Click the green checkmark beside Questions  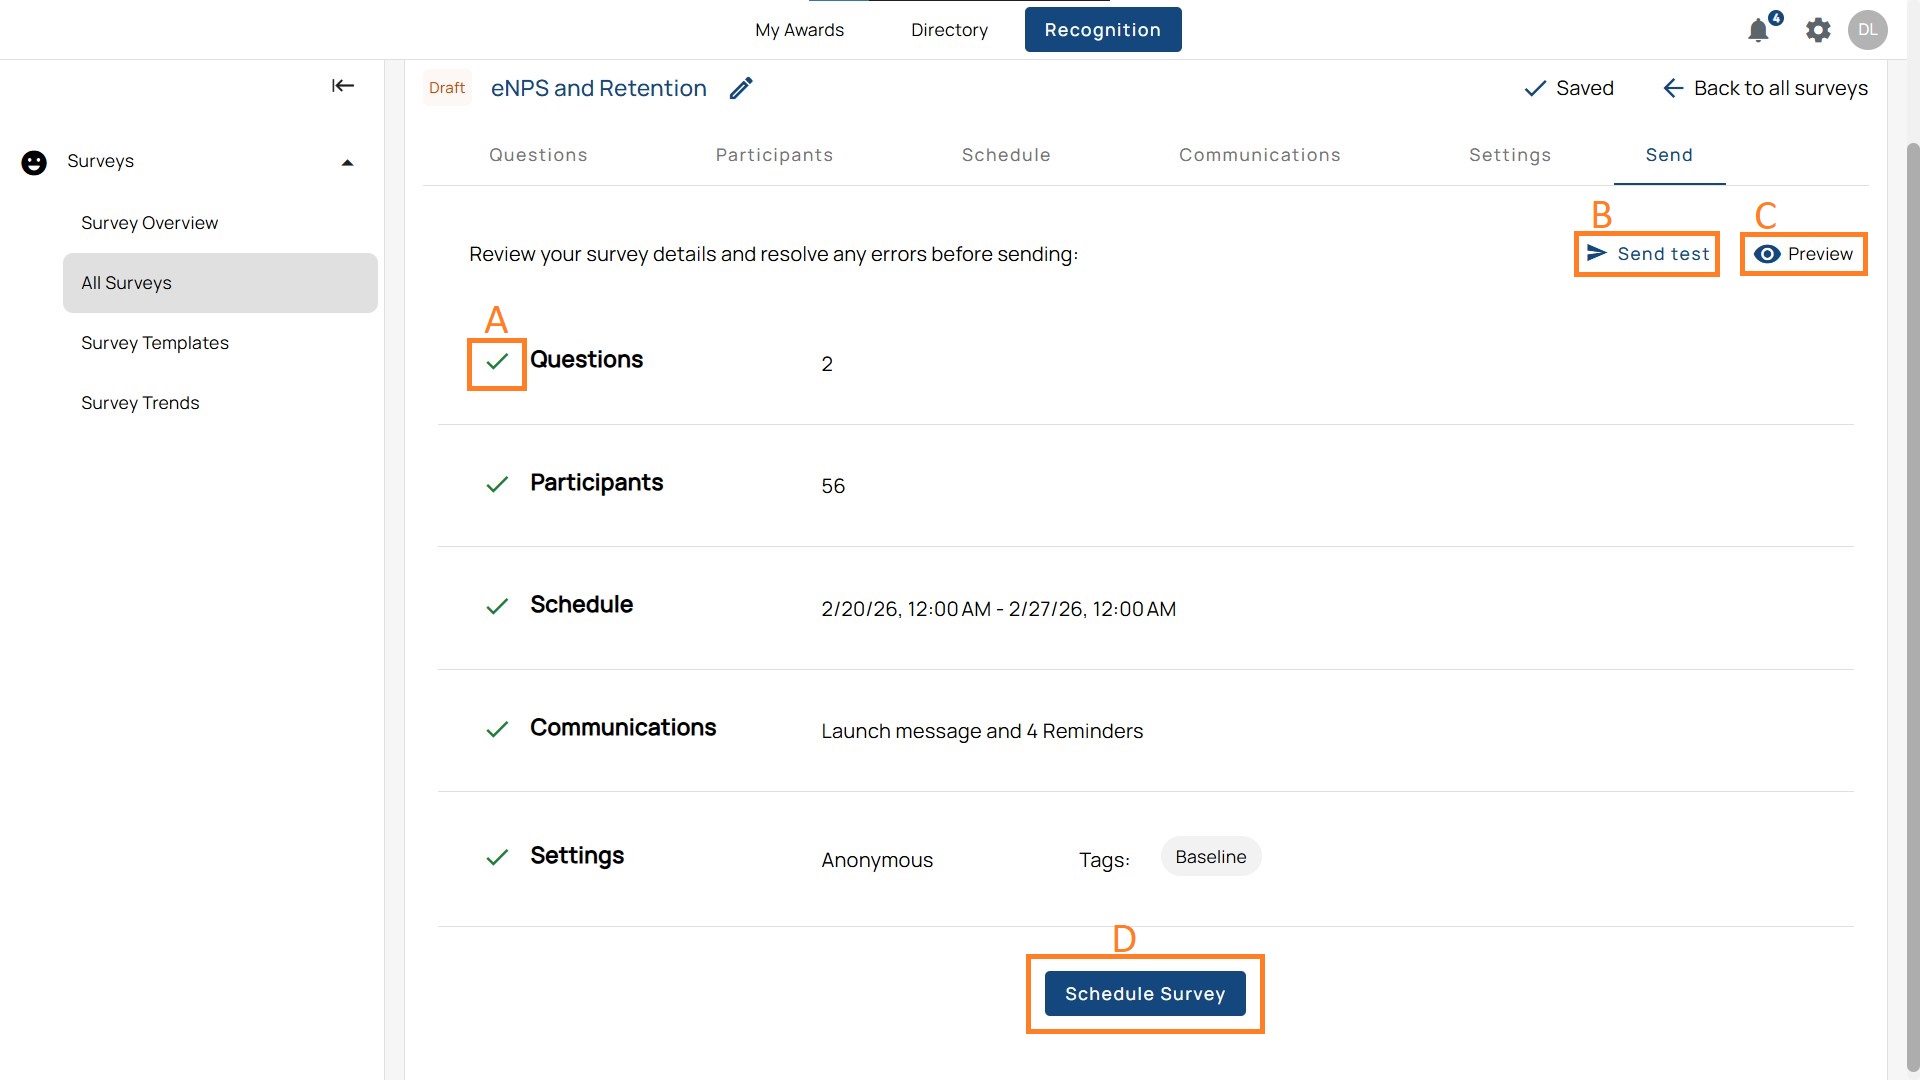point(497,362)
